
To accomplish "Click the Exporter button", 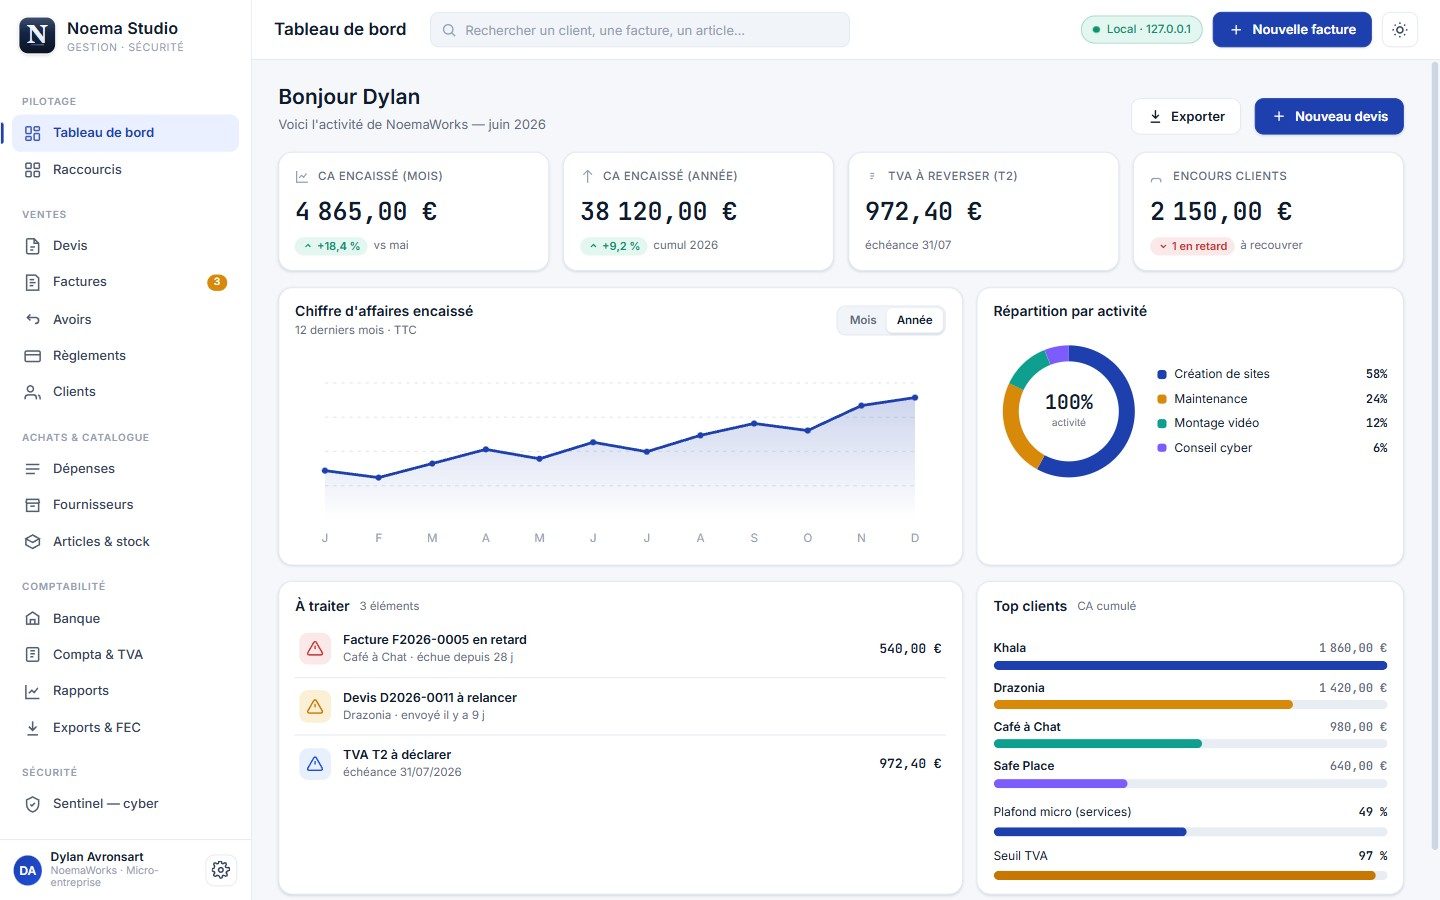I will 1186,116.
